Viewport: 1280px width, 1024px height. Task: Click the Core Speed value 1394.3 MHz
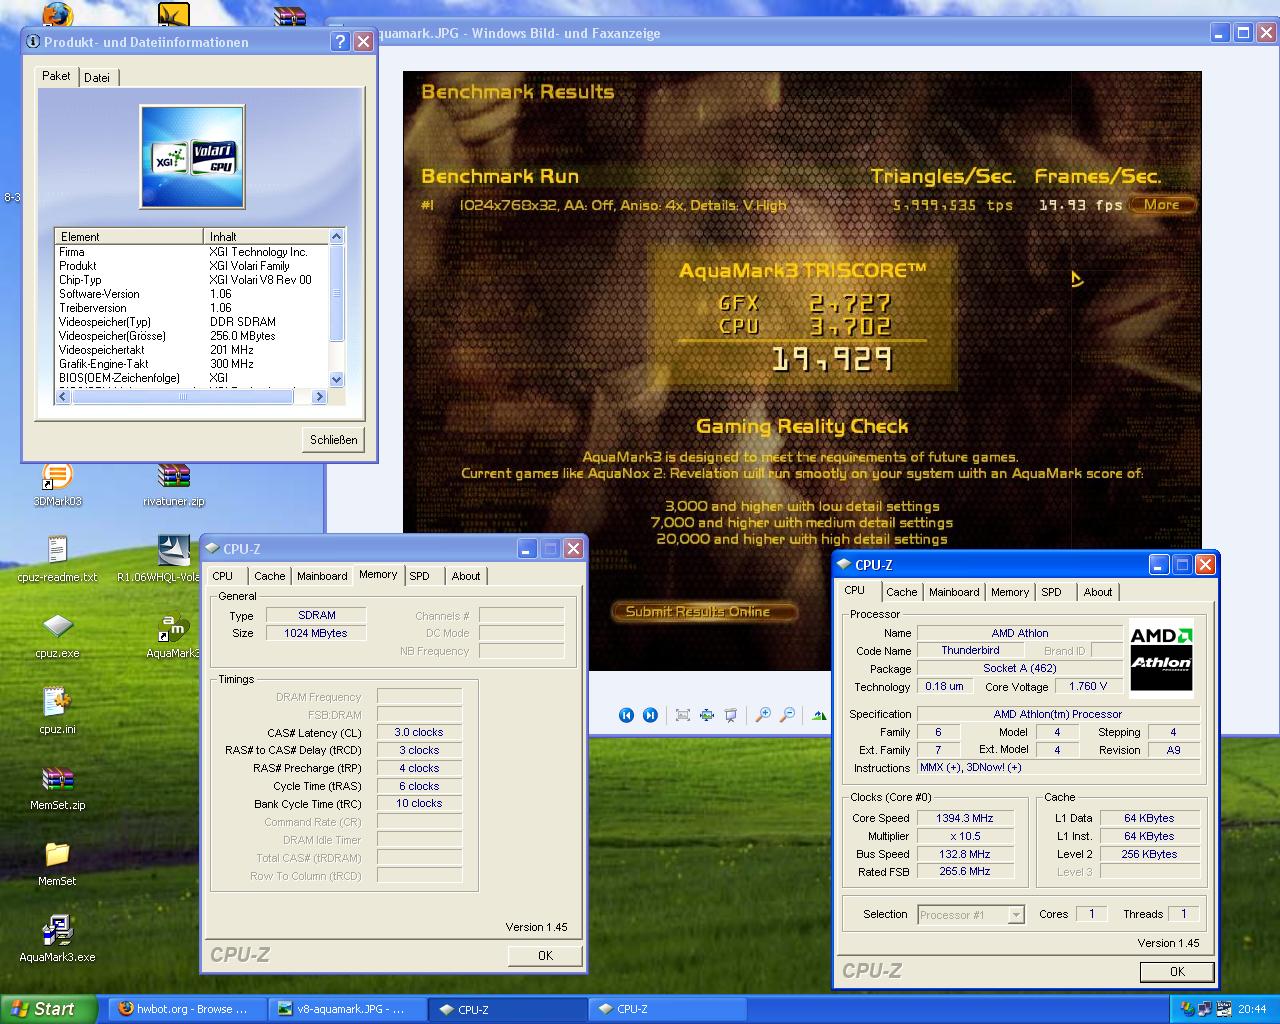[965, 818]
